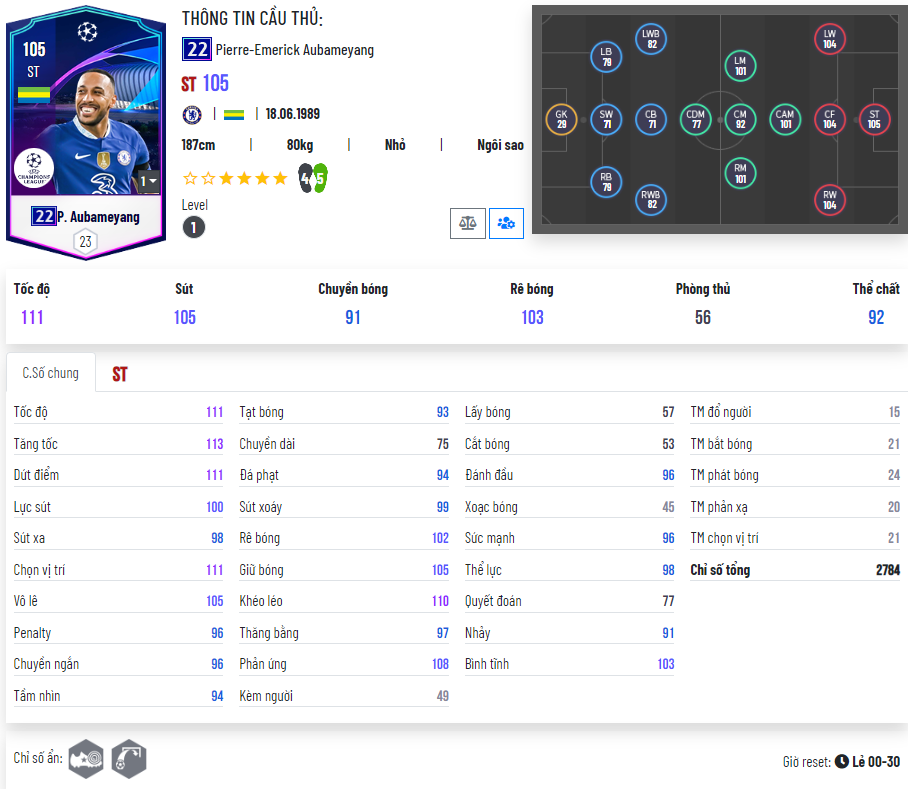
Task: Click the team members gear icon button
Action: click(x=506, y=223)
